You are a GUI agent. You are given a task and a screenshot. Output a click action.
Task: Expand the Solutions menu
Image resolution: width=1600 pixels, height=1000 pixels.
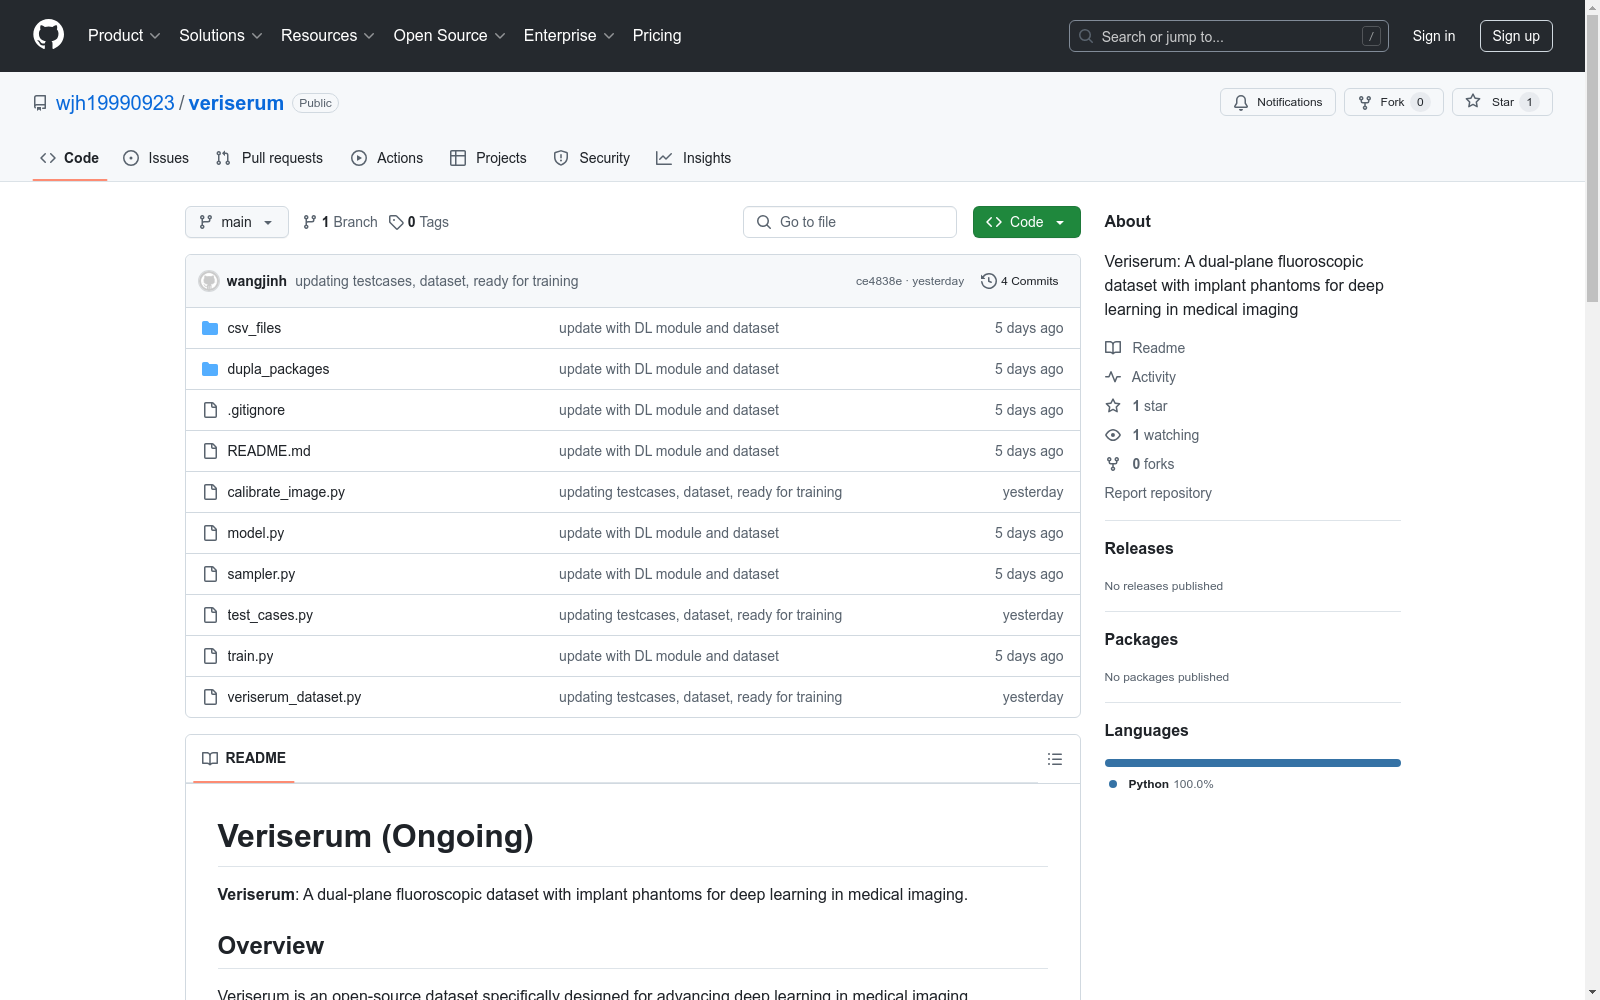click(221, 36)
